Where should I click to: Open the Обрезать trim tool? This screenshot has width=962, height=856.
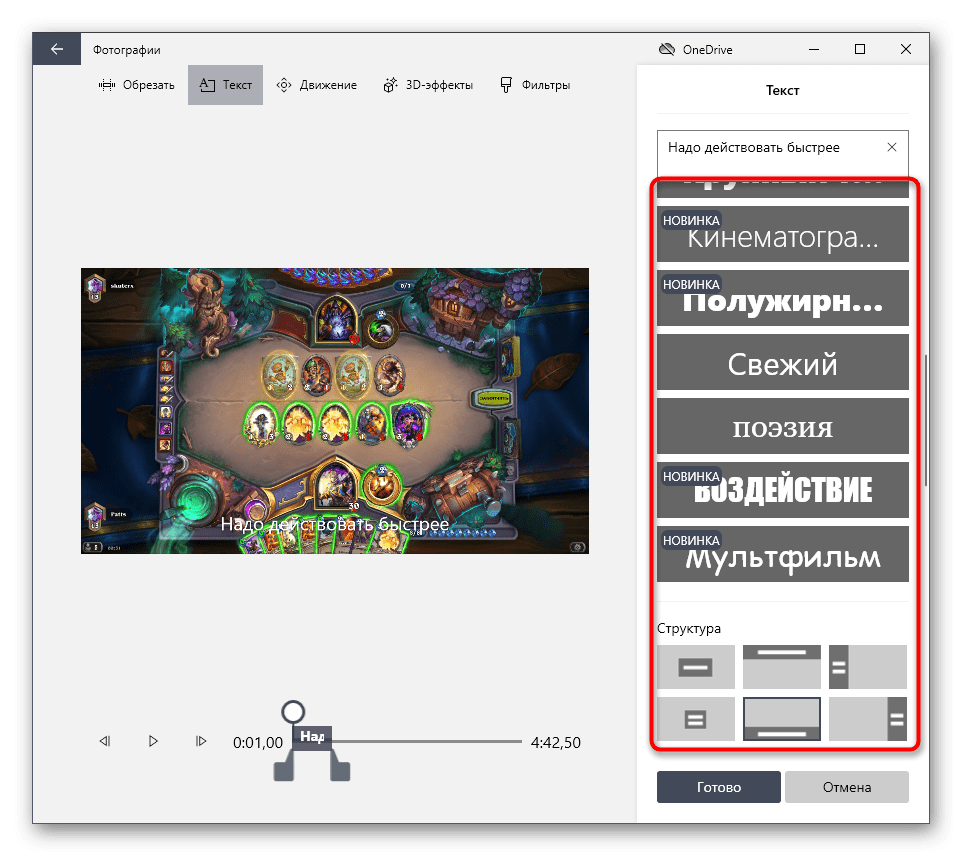pyautogui.click(x=137, y=85)
